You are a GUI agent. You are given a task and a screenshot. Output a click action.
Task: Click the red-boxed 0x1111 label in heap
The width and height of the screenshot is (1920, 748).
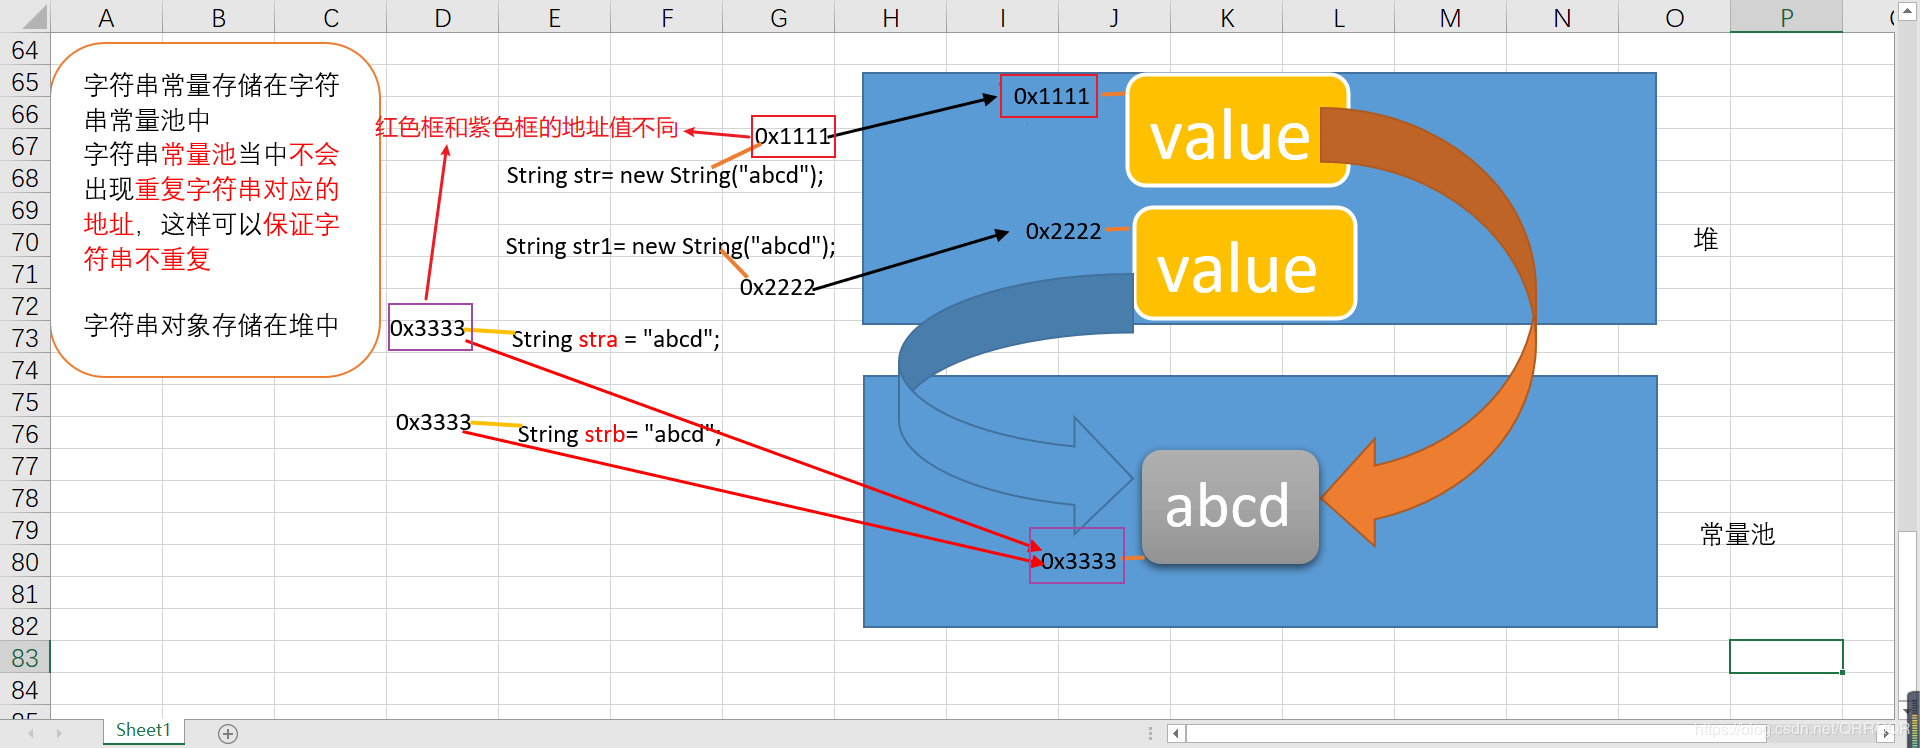[x=1049, y=96]
